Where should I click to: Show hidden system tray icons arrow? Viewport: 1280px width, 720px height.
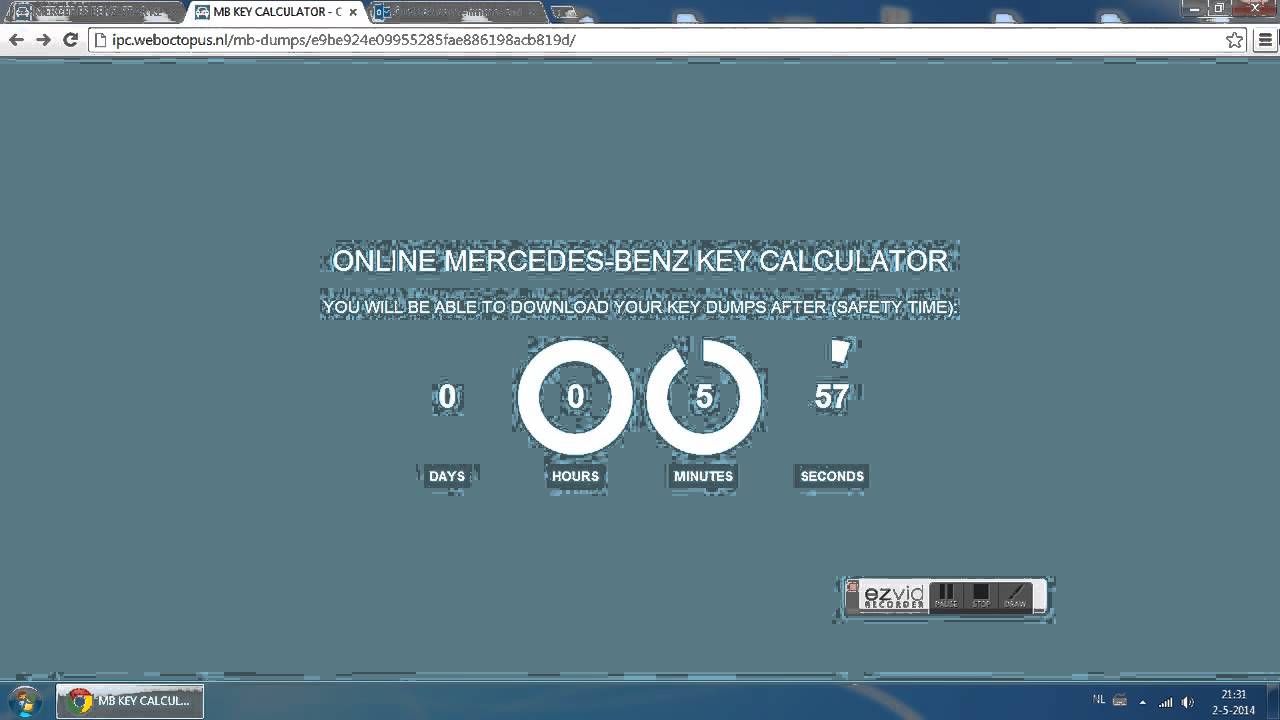point(1143,702)
